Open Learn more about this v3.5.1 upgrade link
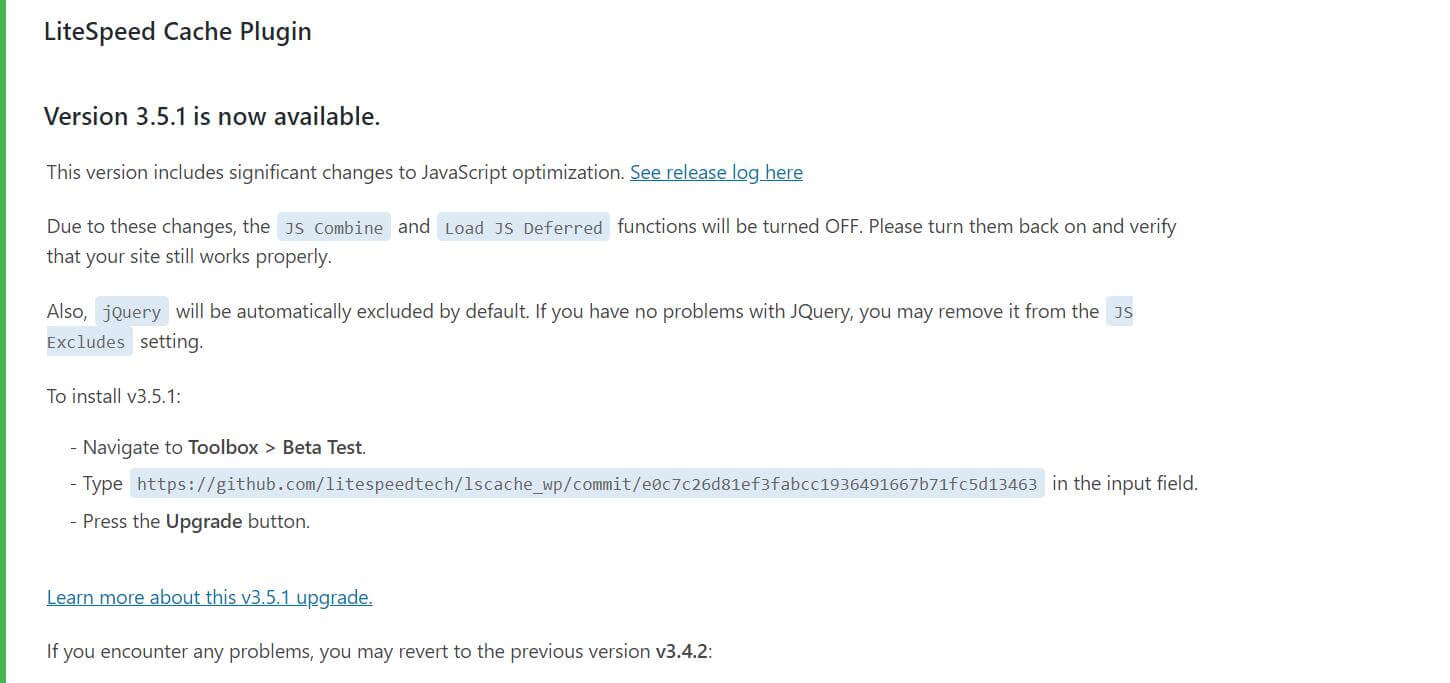Viewport: 1450px width, 683px height. 210,597
